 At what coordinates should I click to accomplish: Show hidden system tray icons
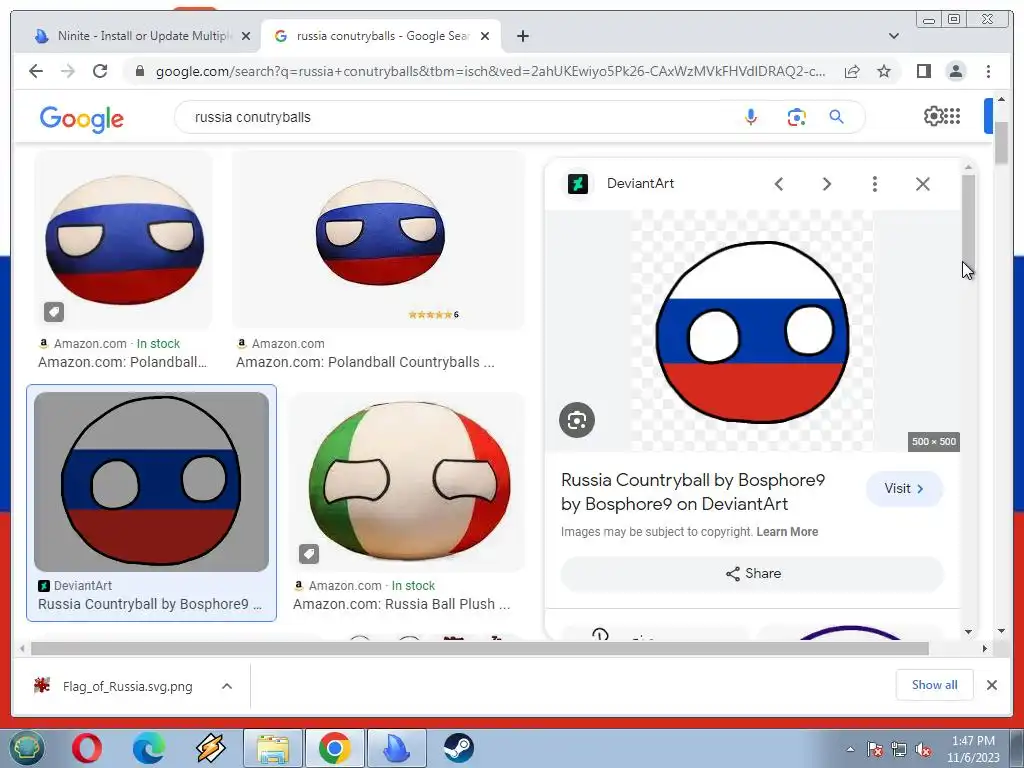850,749
